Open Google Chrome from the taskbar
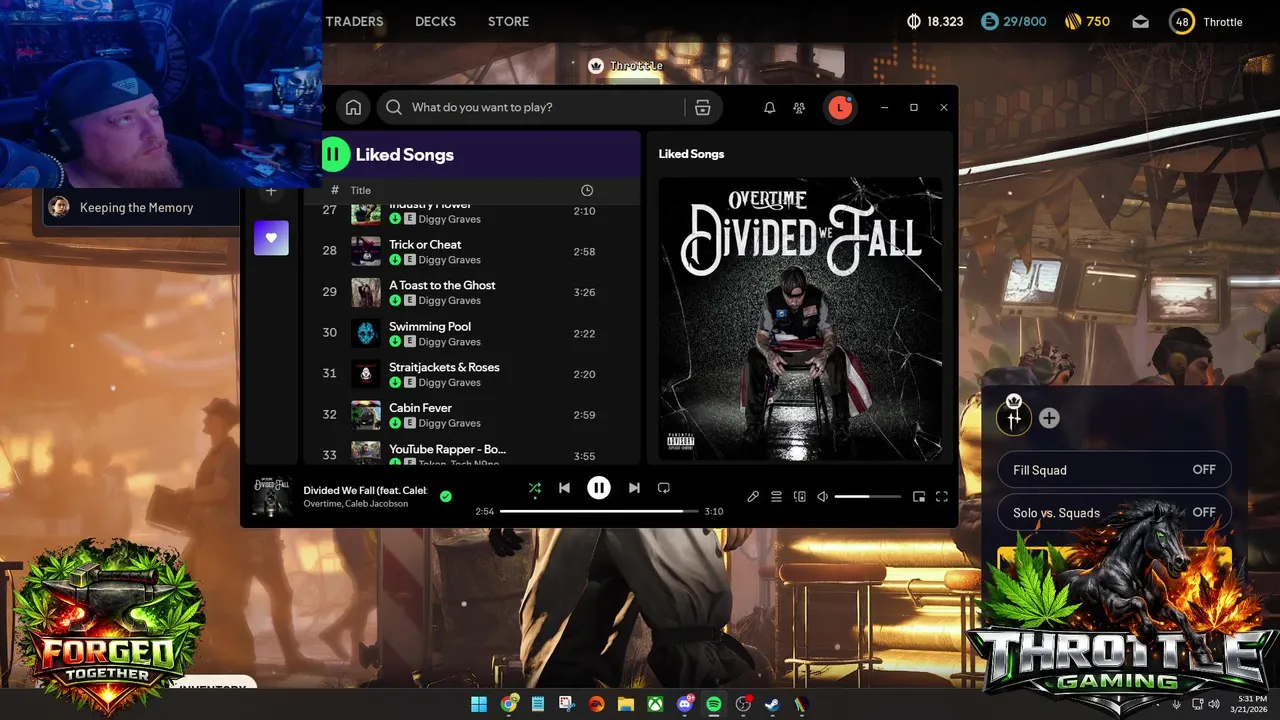This screenshot has width=1280, height=720. [509, 704]
